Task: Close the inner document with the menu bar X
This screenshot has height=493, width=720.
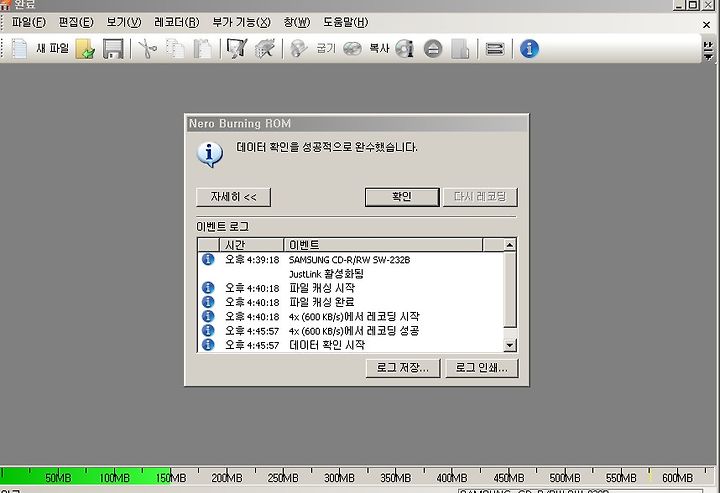Action: pyautogui.click(x=707, y=25)
